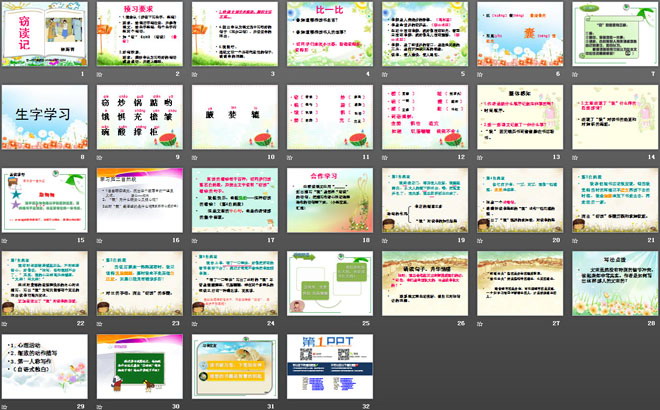Select slide 31 with the seashell picture

pyautogui.click(x=233, y=370)
